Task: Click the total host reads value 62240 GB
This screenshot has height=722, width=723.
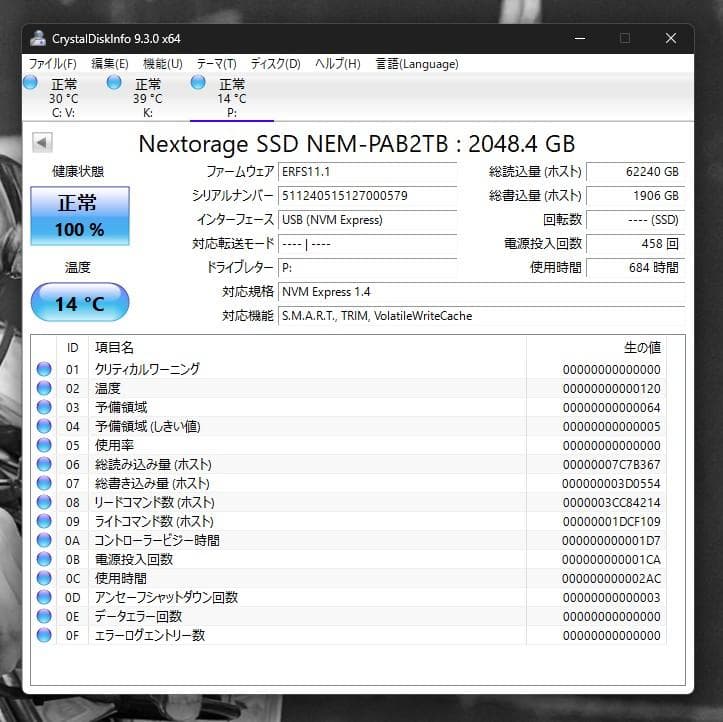Action: pos(635,172)
